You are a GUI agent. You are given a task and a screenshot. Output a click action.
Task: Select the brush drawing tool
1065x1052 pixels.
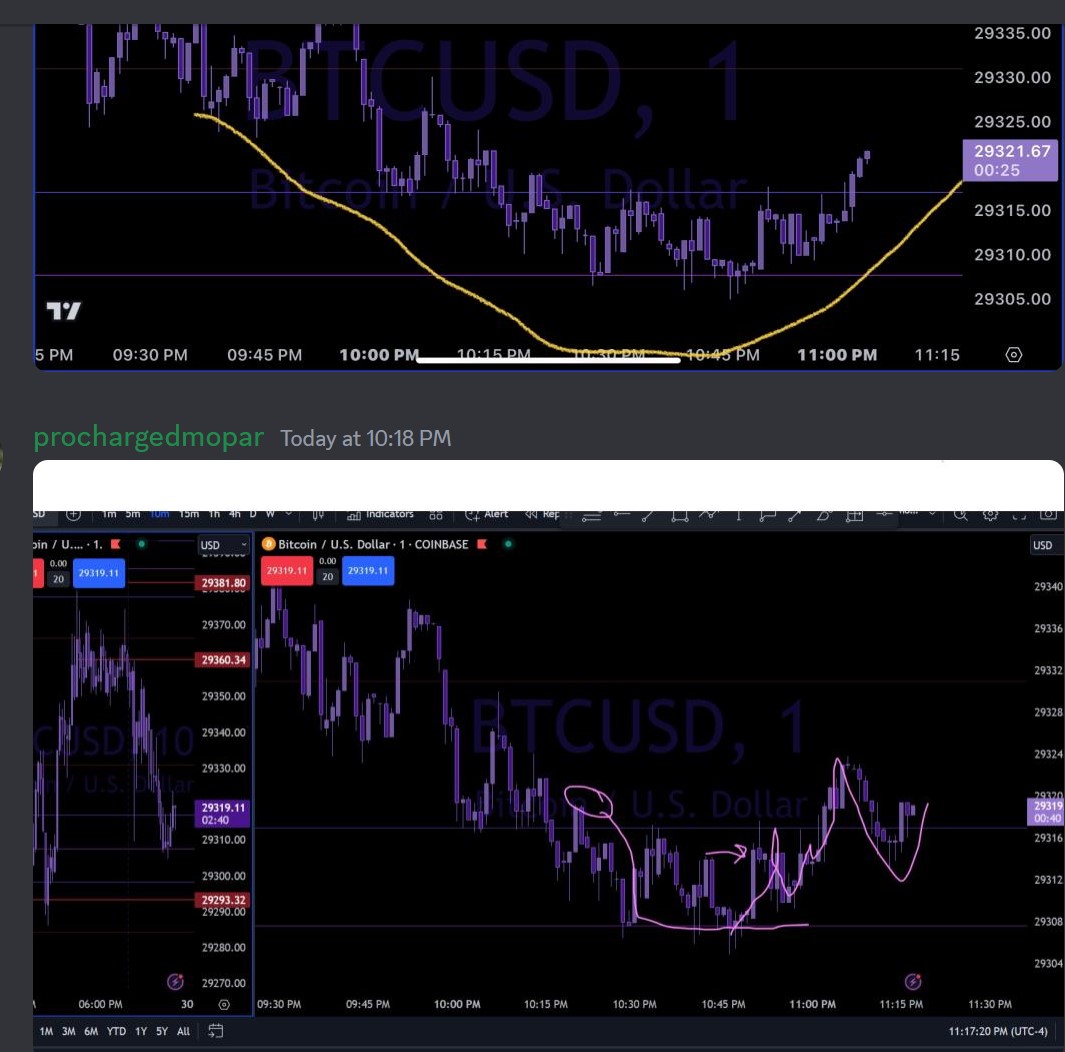[823, 515]
